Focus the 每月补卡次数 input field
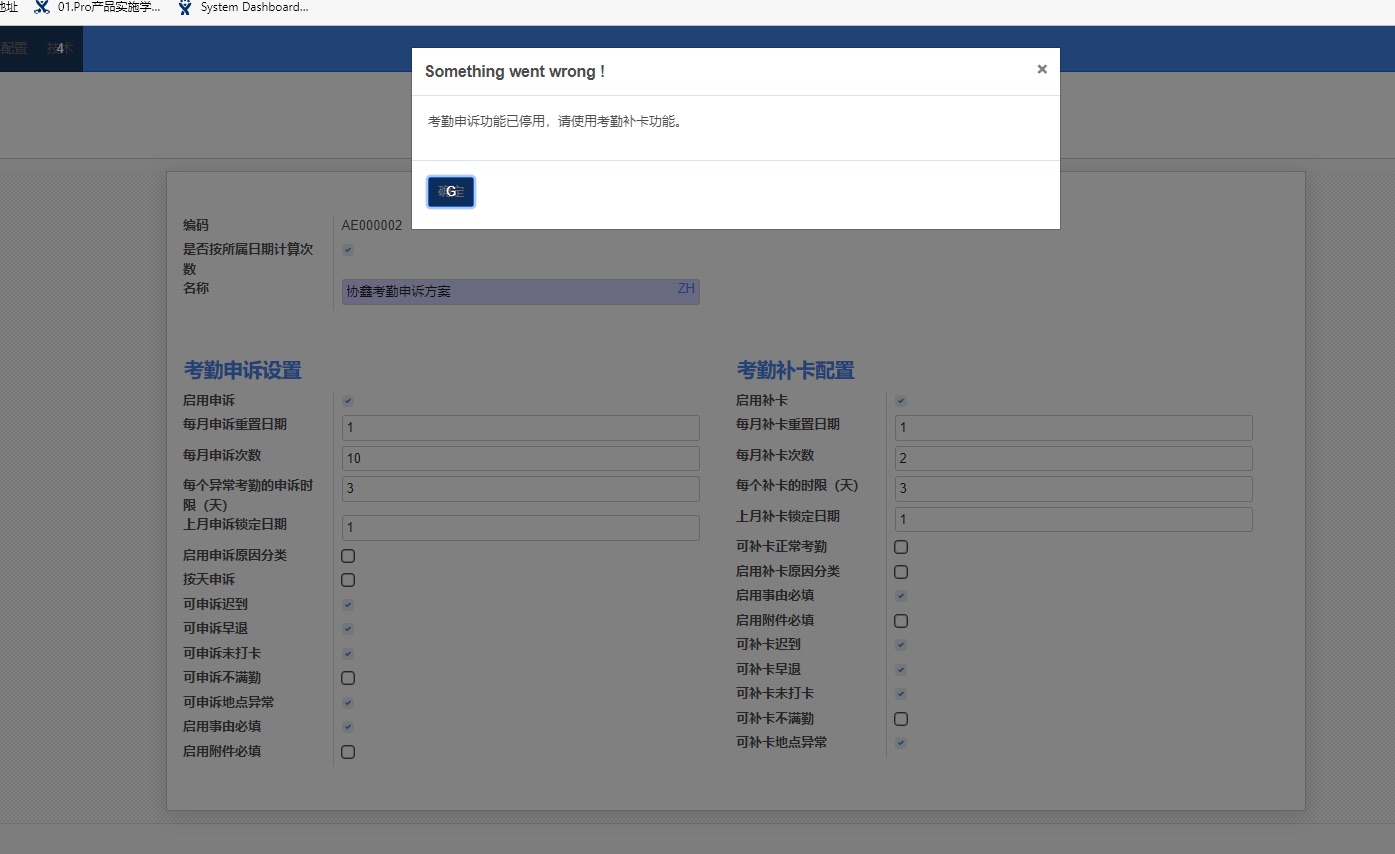The height and width of the screenshot is (854, 1395). click(x=1073, y=458)
